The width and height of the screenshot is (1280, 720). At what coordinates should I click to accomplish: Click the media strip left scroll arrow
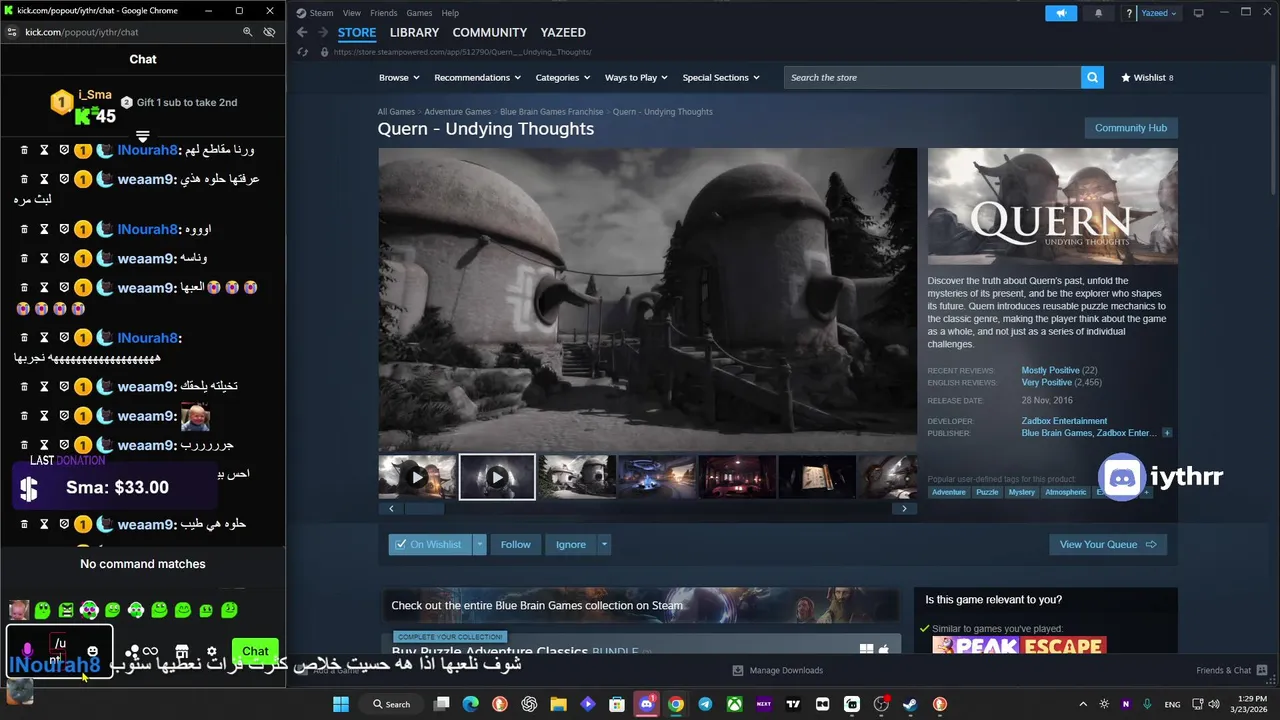coord(391,508)
